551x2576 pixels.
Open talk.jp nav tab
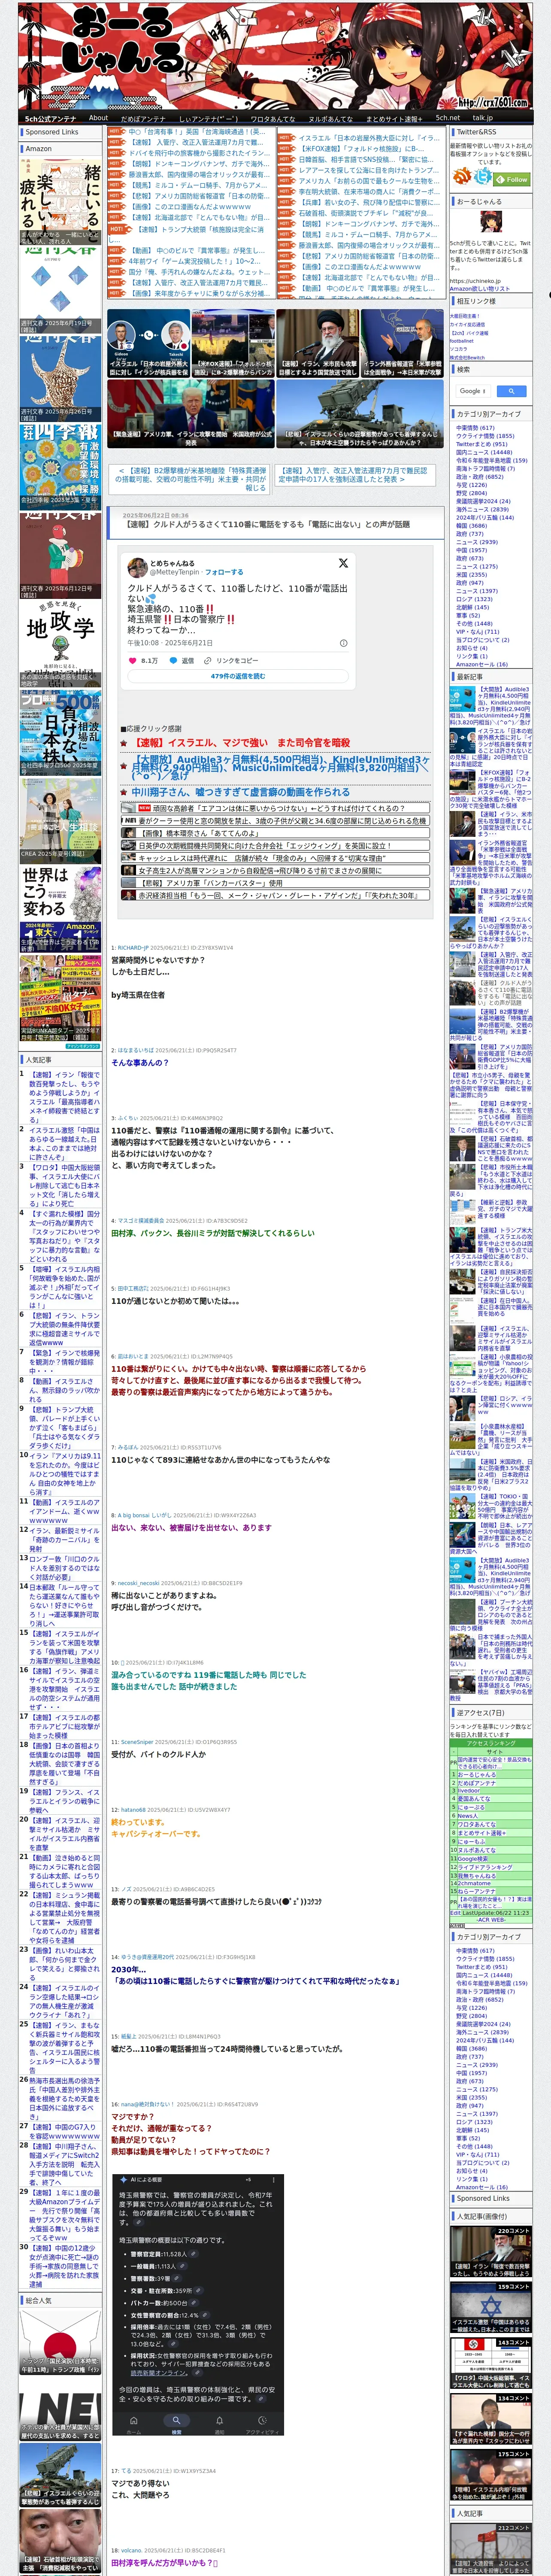[x=483, y=118]
